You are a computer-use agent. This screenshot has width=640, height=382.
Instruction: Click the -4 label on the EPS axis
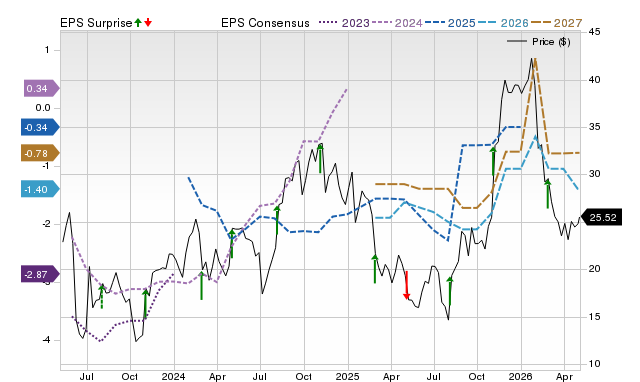(46, 340)
